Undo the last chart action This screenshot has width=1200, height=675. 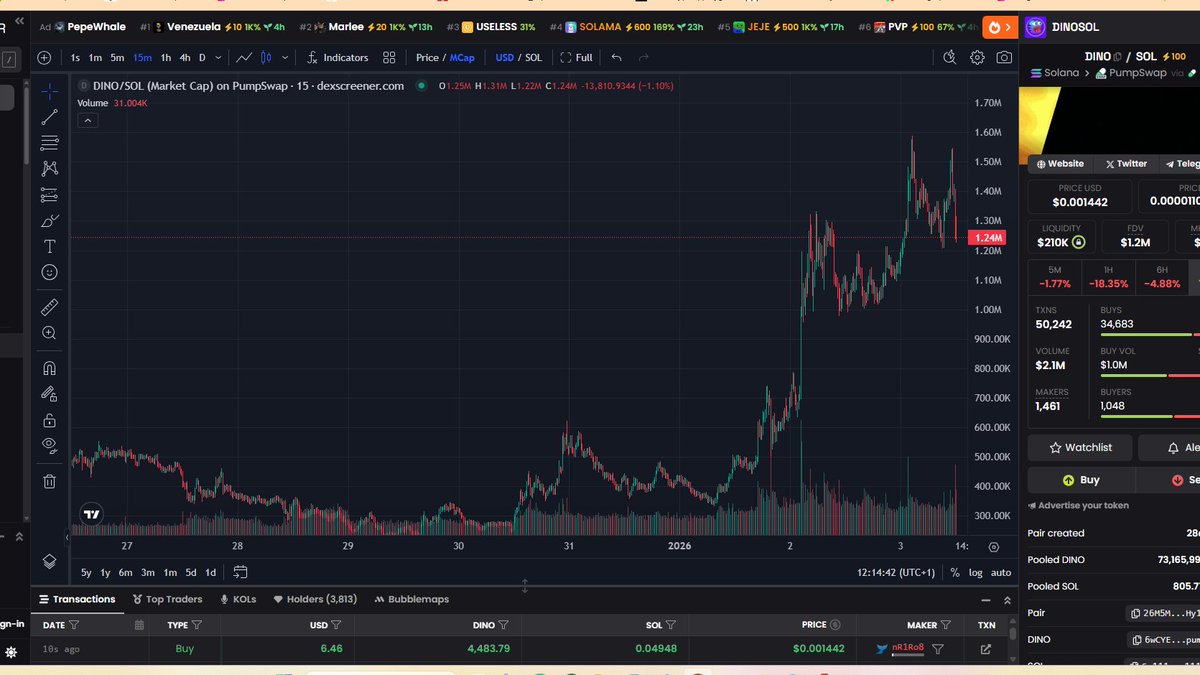click(x=617, y=58)
